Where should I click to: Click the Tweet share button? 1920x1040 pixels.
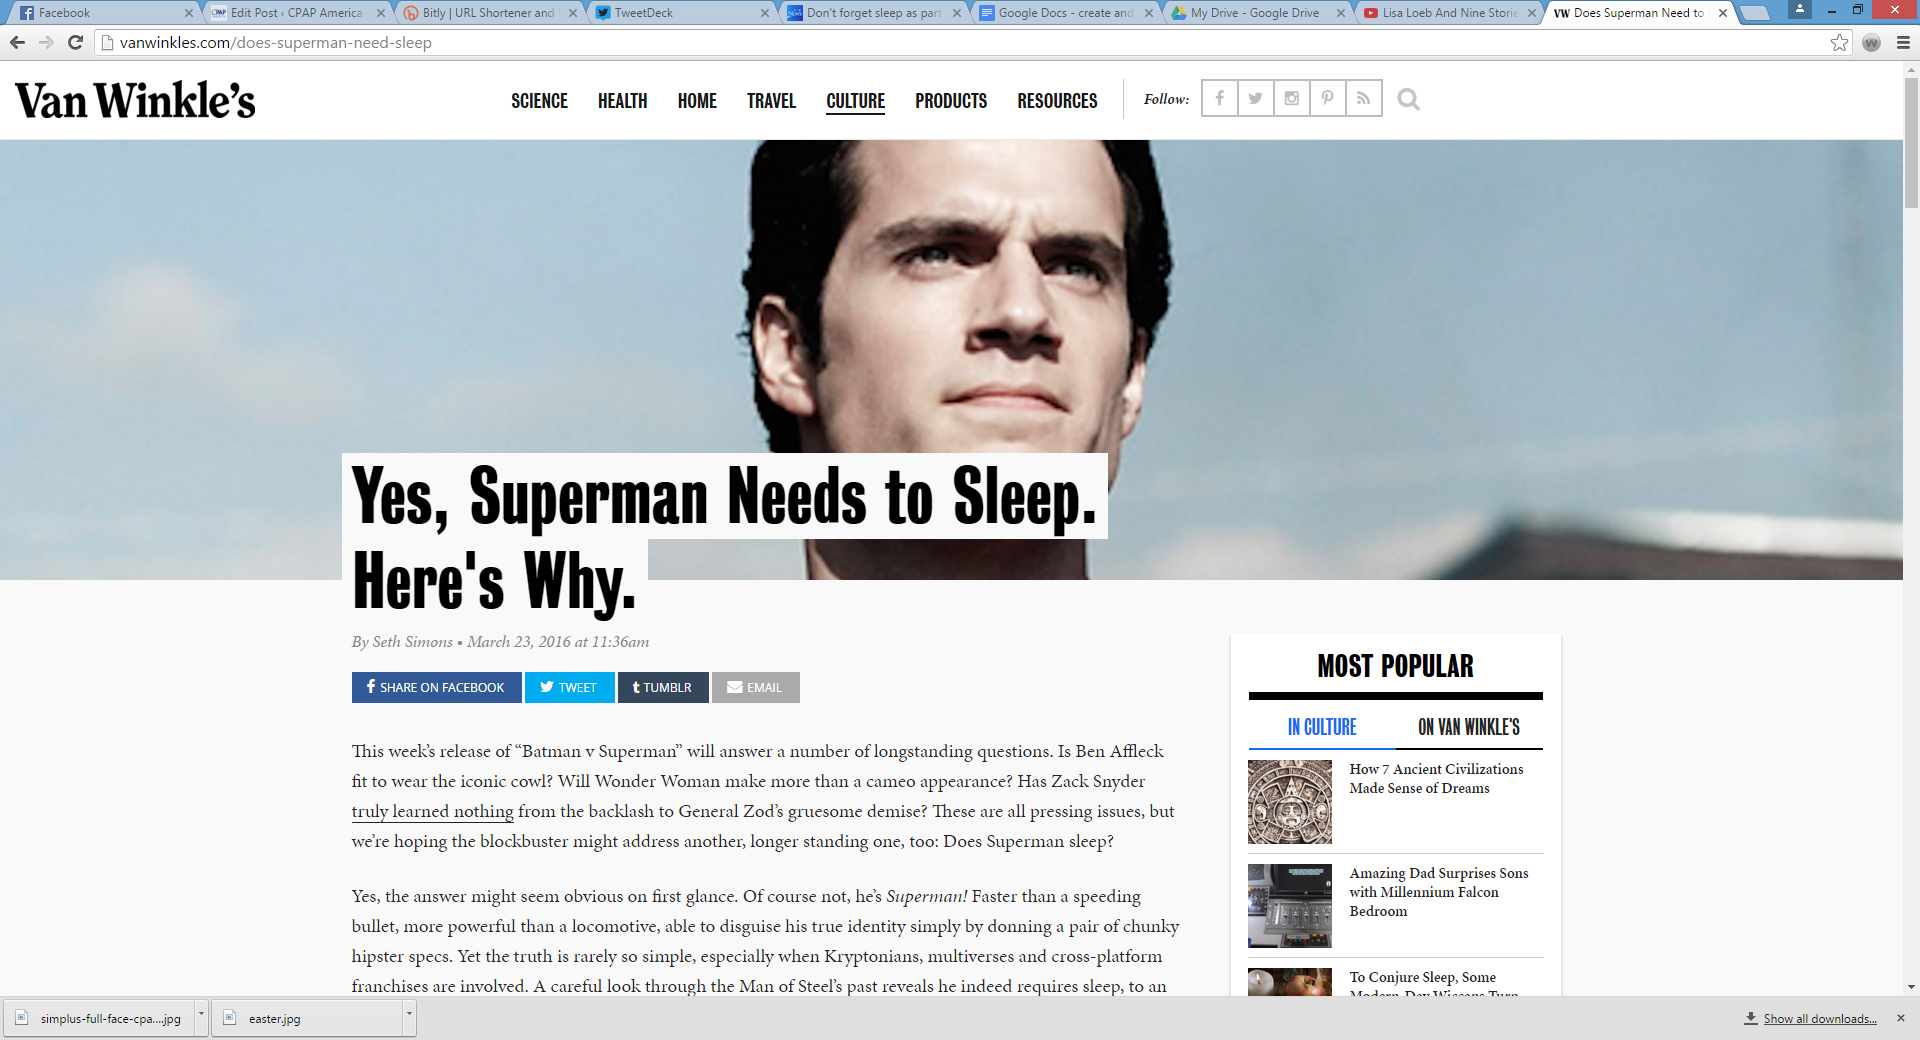click(x=569, y=688)
